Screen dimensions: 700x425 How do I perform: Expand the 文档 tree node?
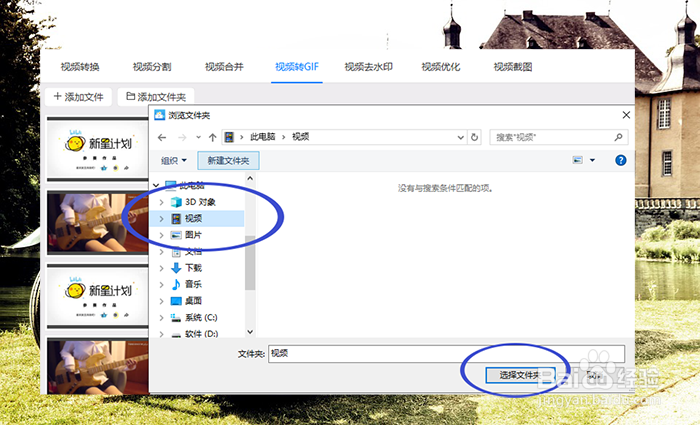(x=162, y=252)
